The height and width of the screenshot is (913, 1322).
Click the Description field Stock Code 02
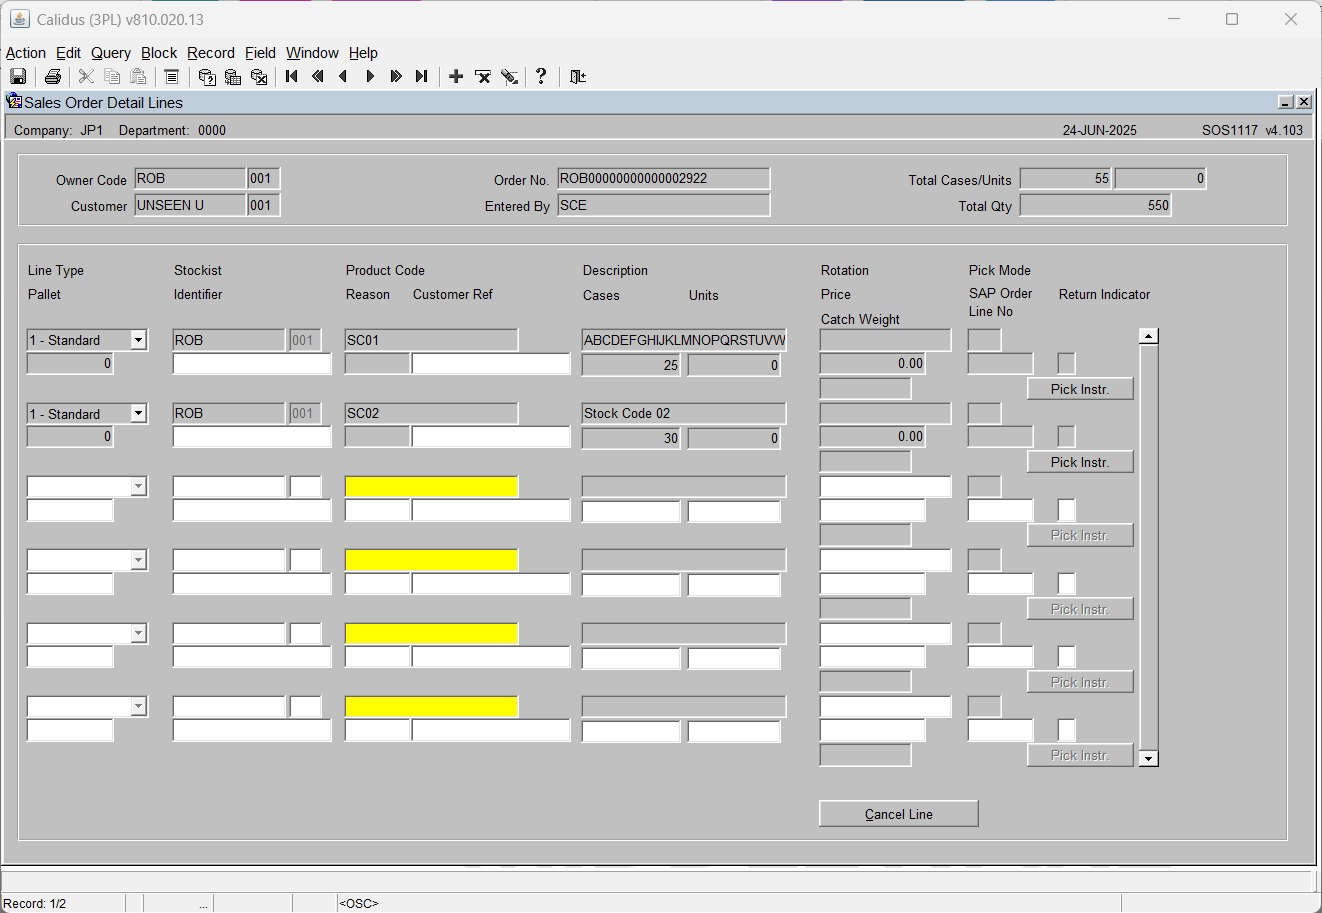[684, 413]
